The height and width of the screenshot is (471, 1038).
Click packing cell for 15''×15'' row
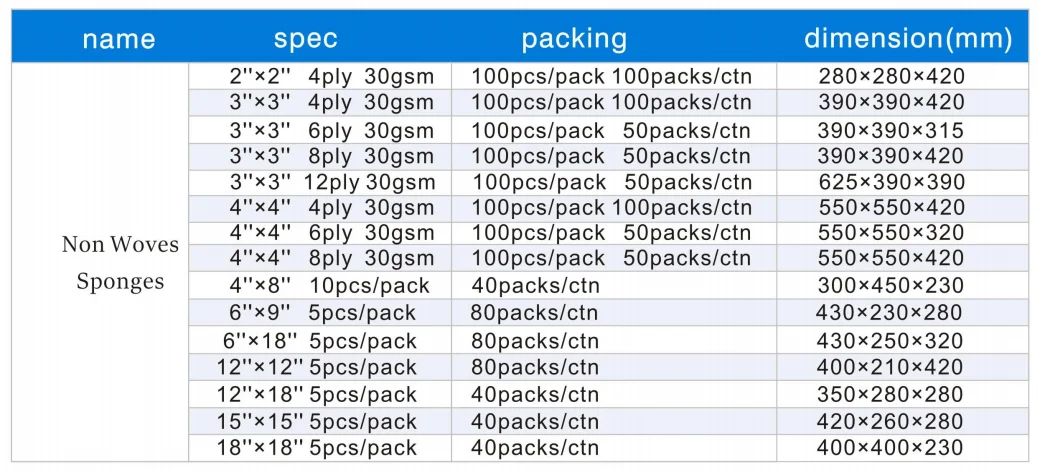[534, 422]
